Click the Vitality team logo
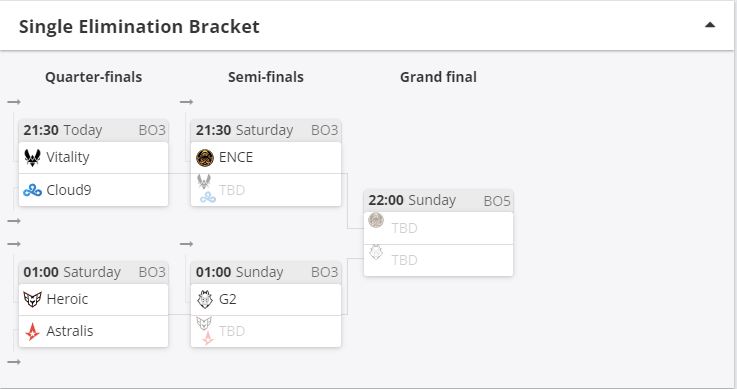737x389 pixels. tap(32, 158)
